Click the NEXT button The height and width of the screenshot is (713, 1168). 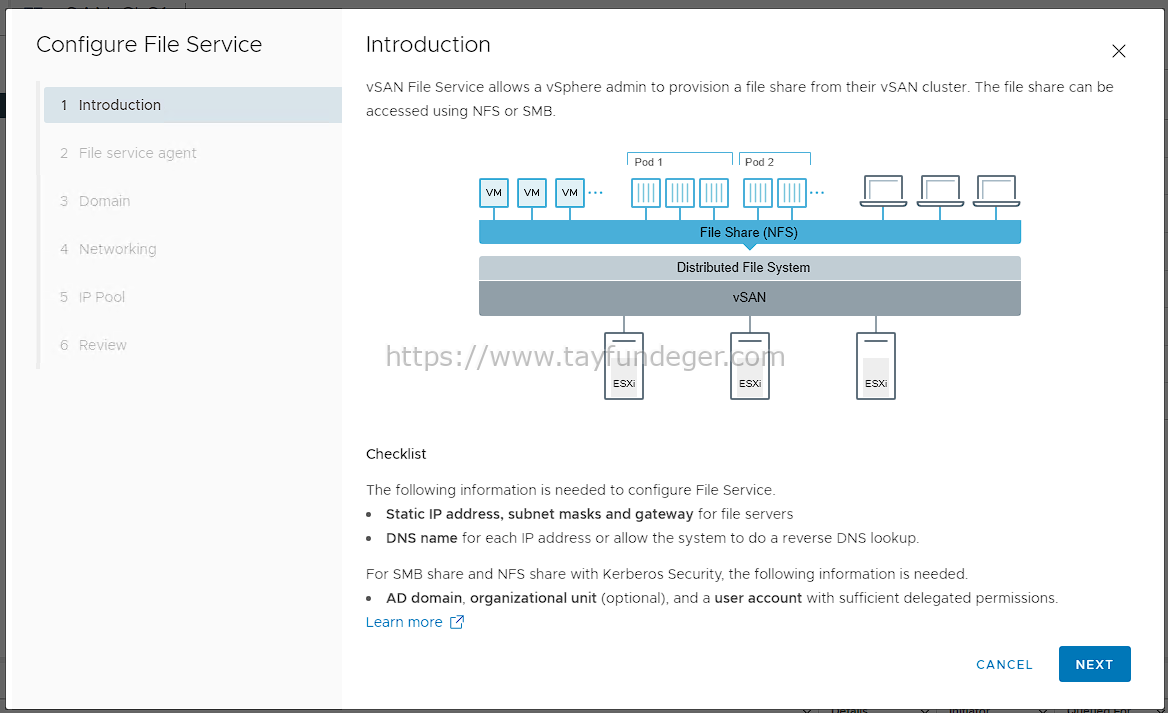click(1094, 664)
